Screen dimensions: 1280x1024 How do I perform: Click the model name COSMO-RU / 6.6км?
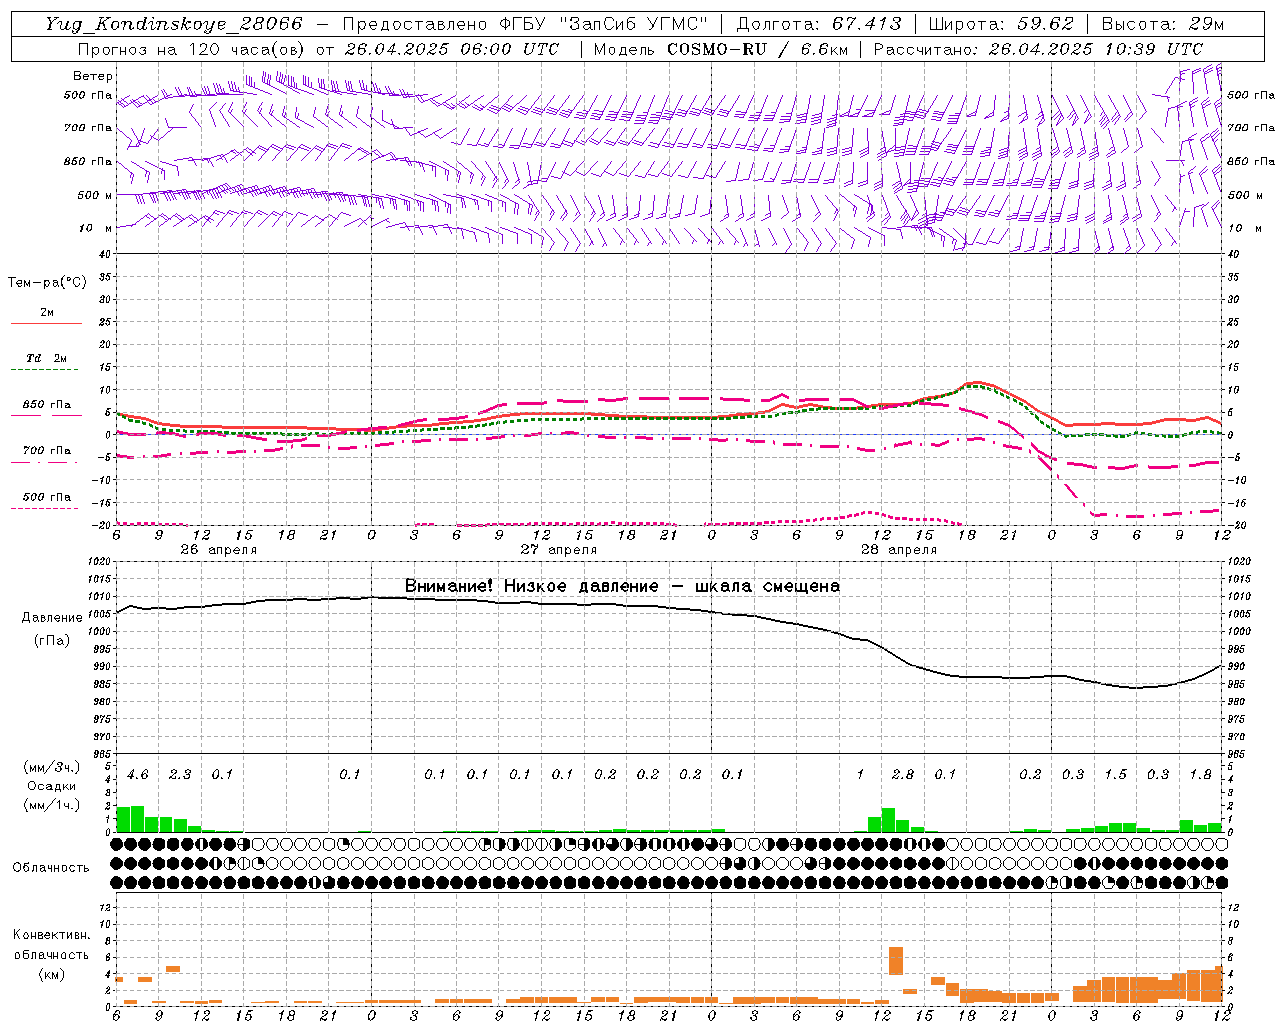click(758, 49)
